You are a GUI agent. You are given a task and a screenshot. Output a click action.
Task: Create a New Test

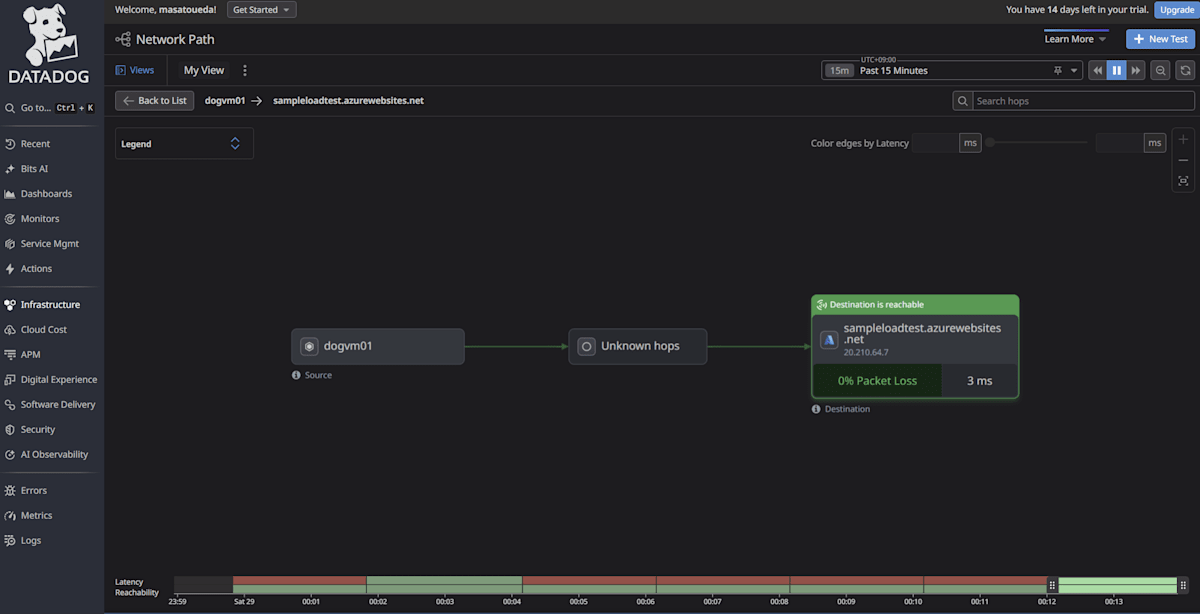[1161, 39]
